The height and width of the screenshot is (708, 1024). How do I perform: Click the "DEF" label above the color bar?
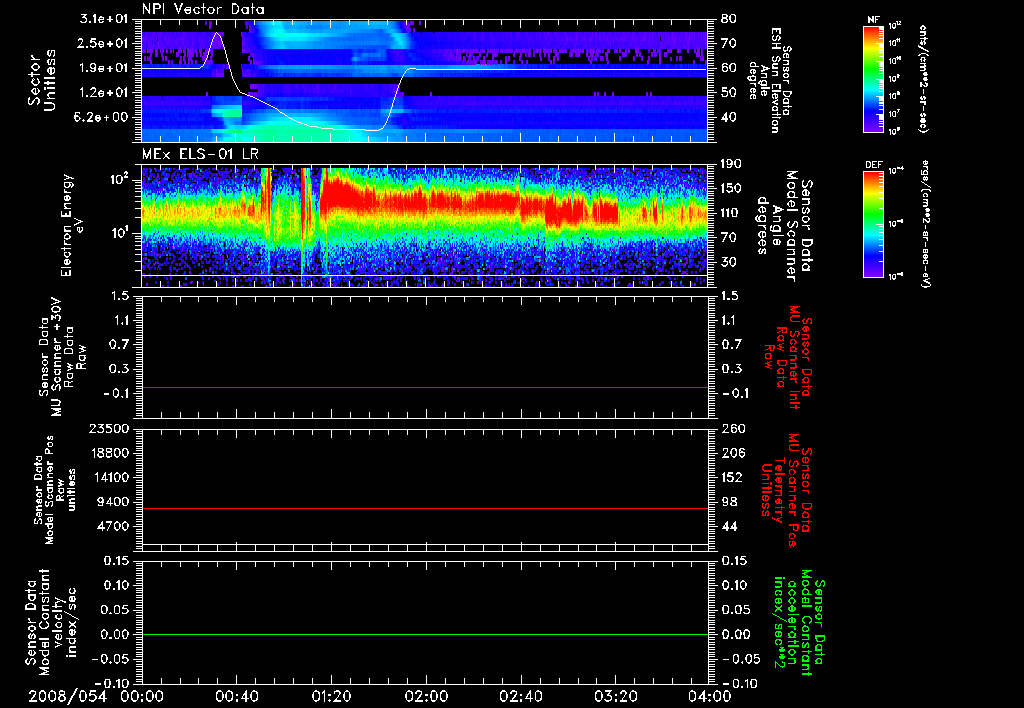[874, 165]
